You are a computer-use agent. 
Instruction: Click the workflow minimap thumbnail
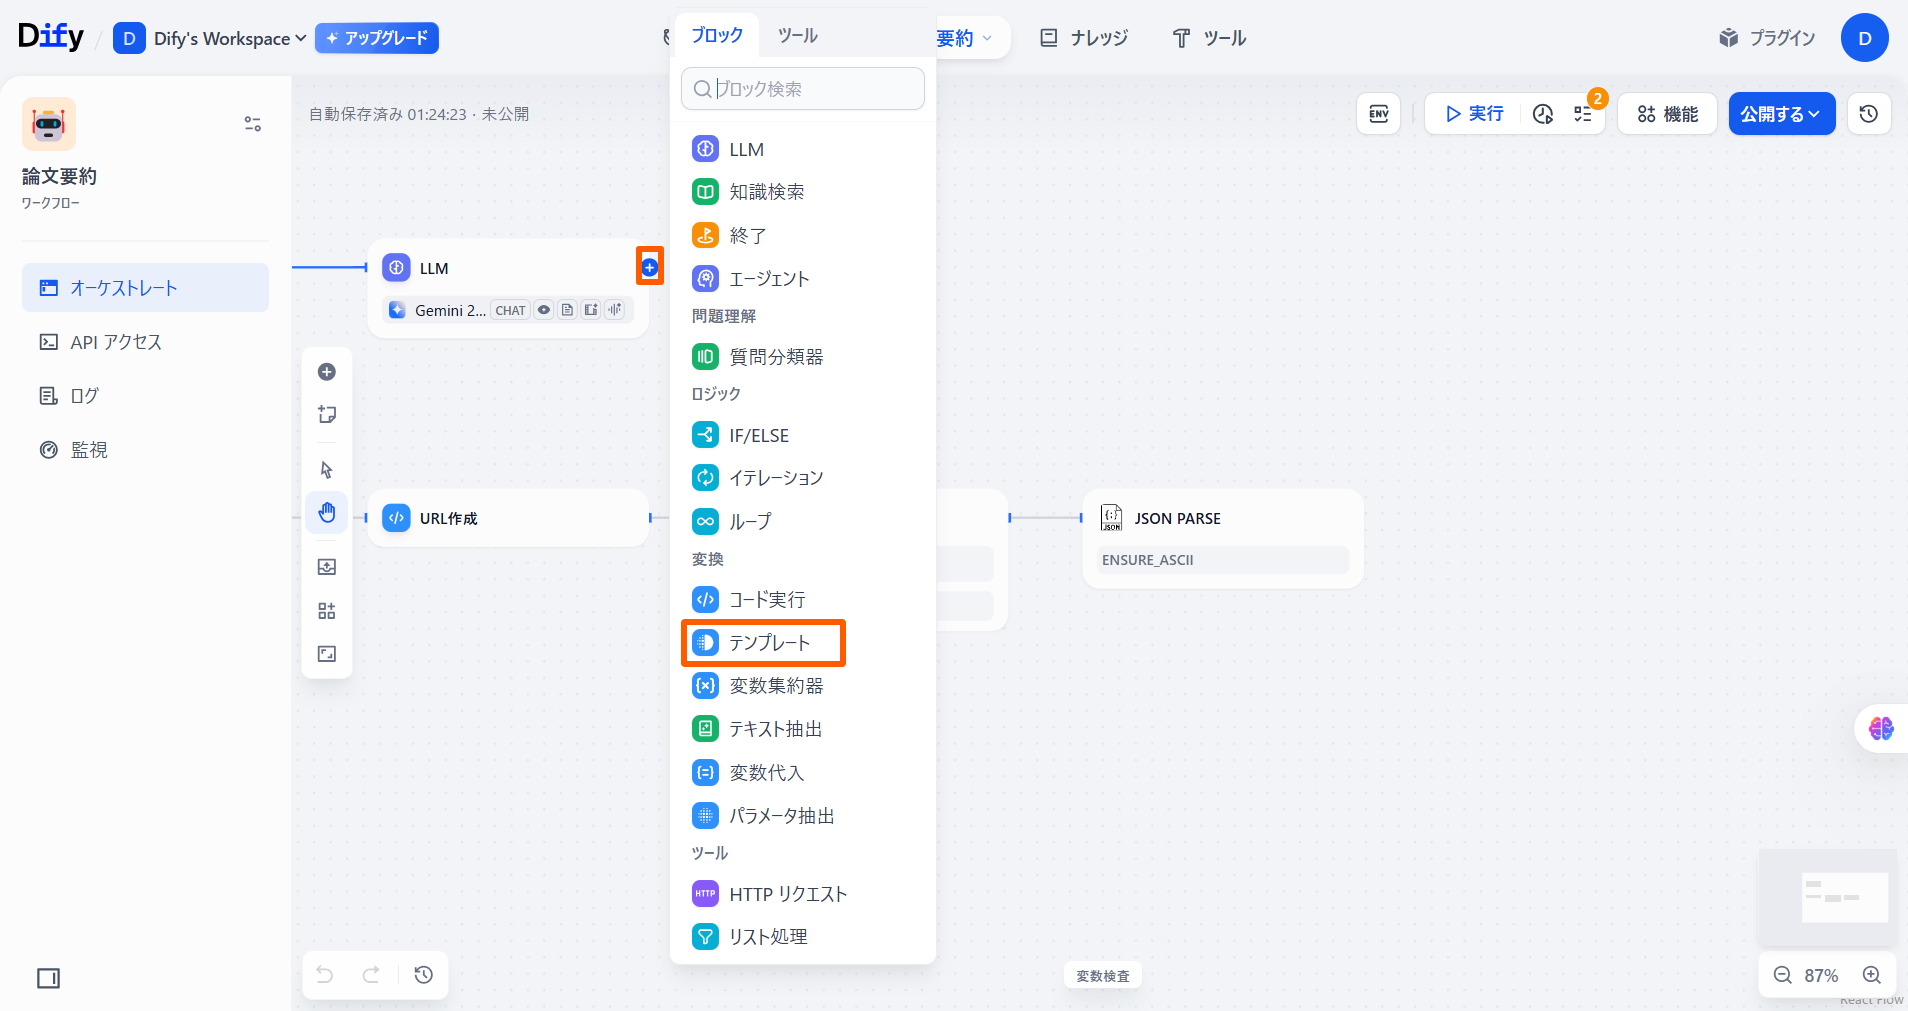[1828, 897]
